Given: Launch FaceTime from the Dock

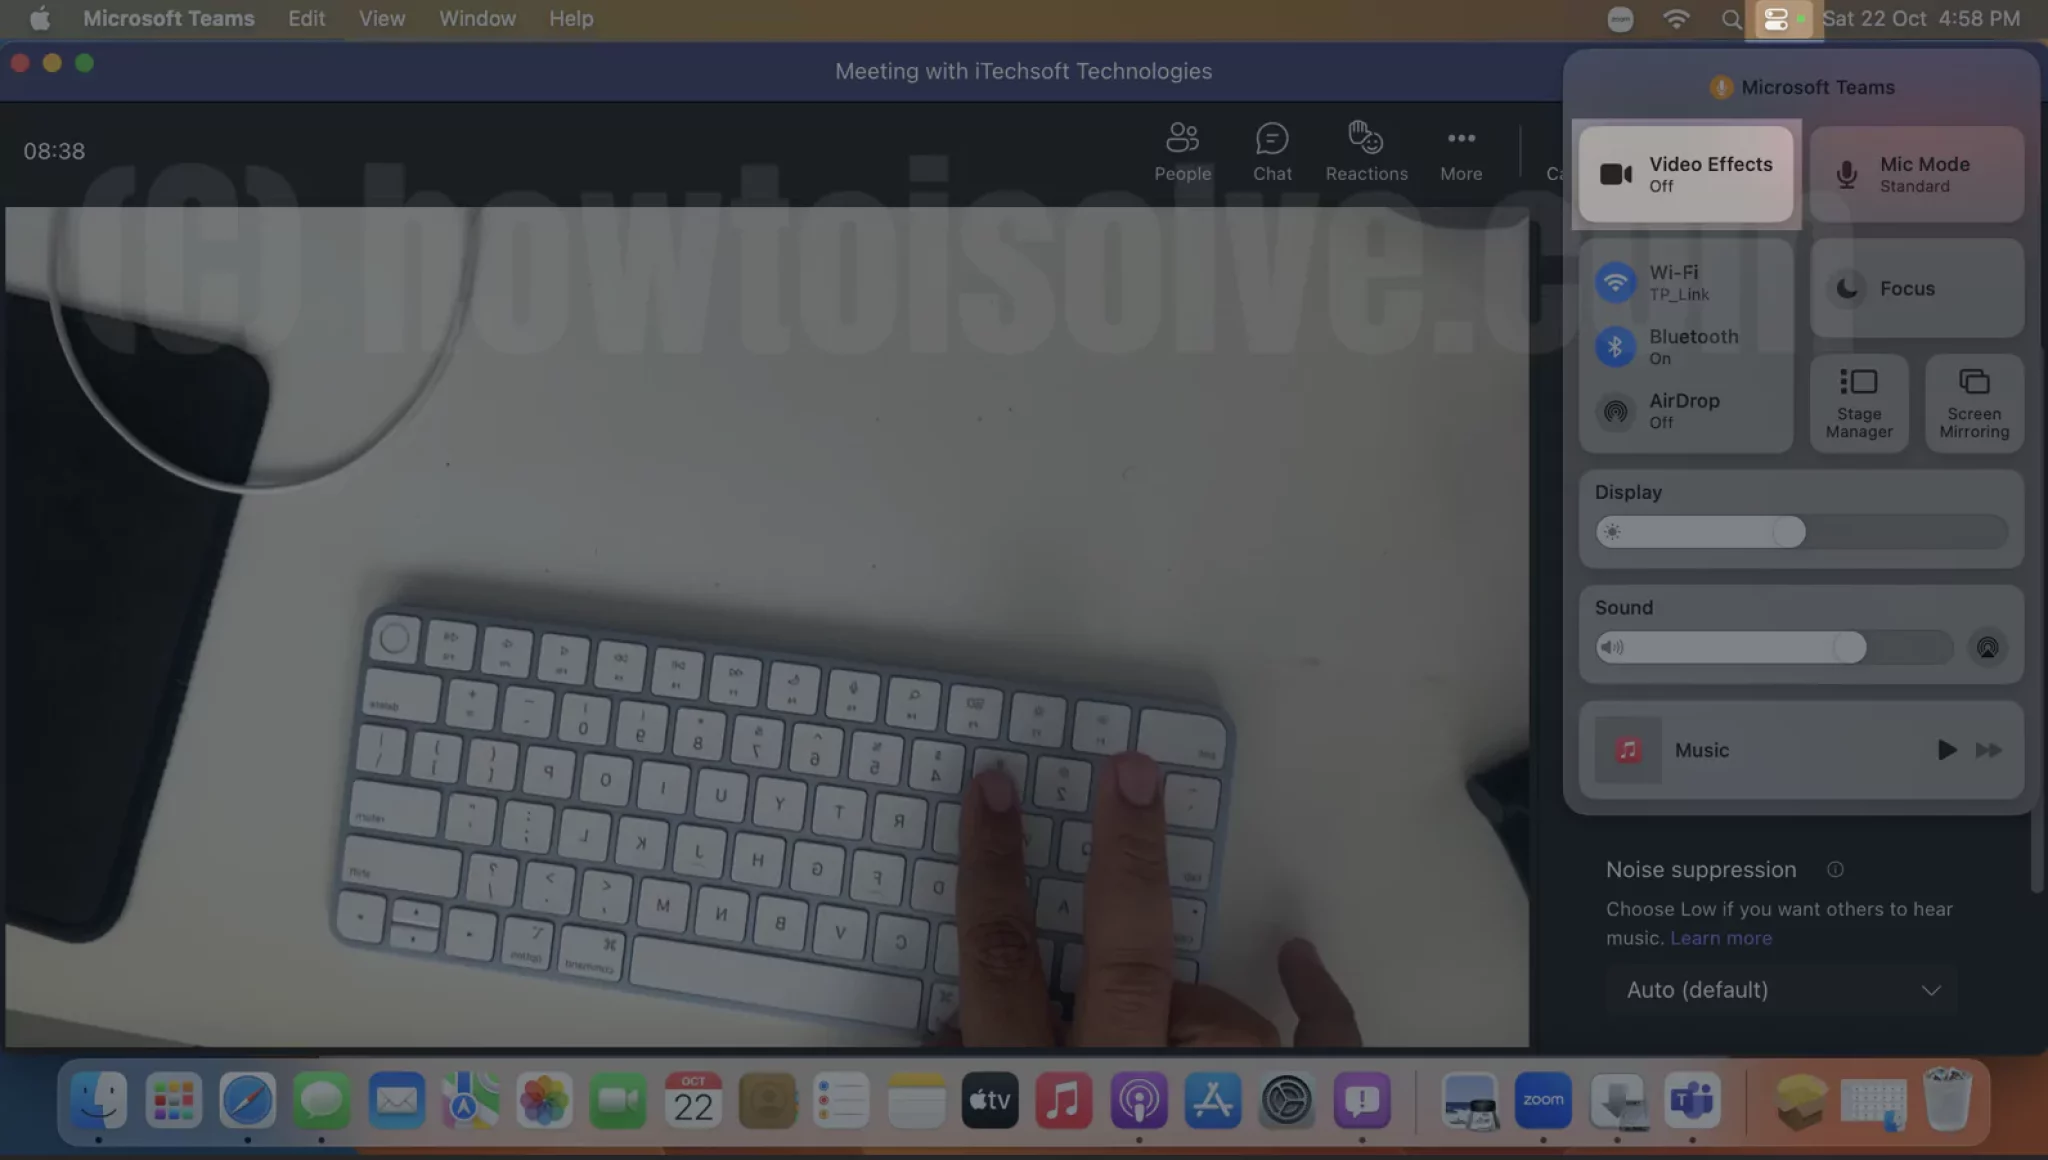Looking at the screenshot, I should point(618,1101).
